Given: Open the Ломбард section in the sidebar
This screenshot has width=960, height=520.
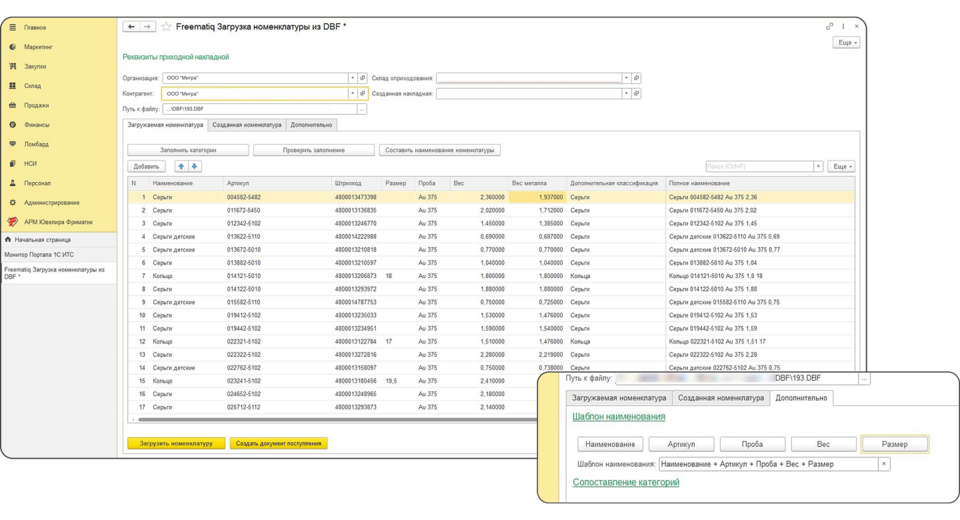Looking at the screenshot, I should tap(36, 144).
